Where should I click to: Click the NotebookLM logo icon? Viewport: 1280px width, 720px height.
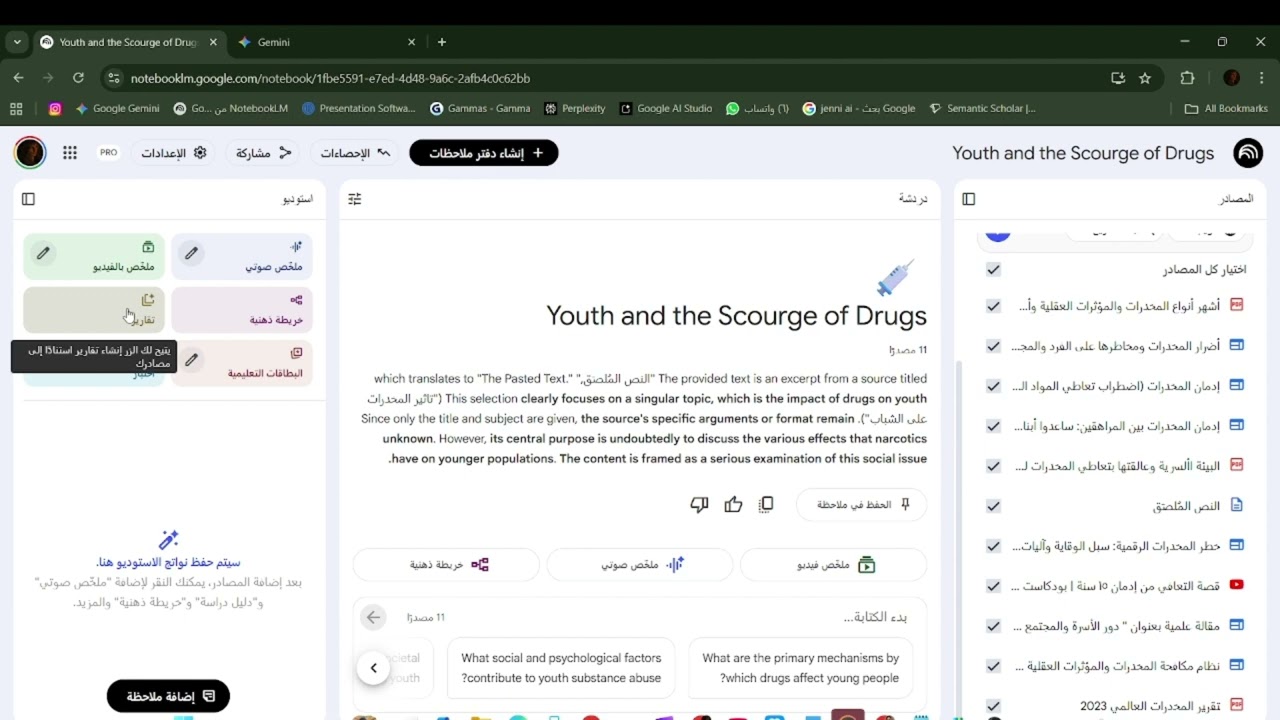[1248, 153]
